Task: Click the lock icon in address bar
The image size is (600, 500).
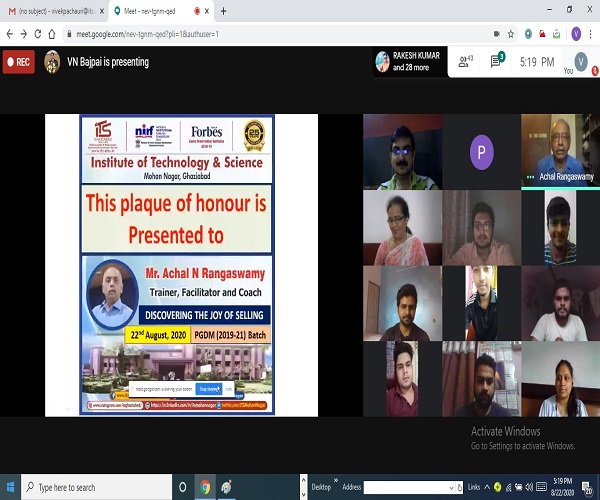Action: [x=69, y=34]
